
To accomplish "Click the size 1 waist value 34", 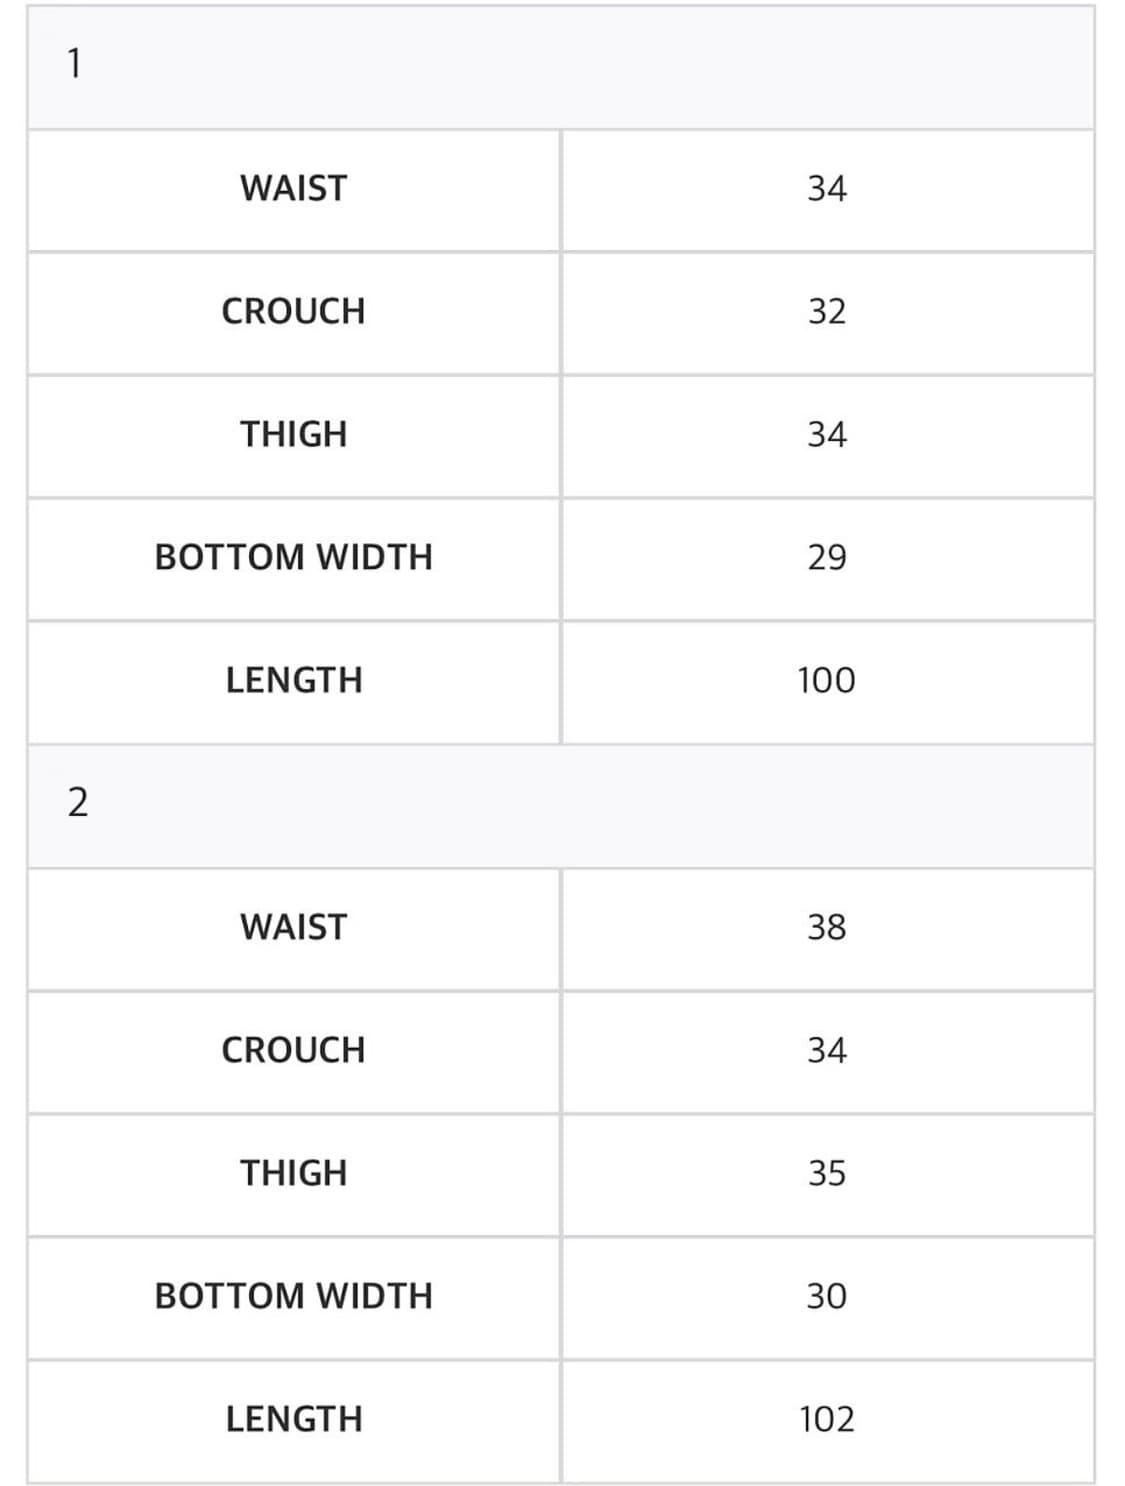I will click(x=827, y=189).
